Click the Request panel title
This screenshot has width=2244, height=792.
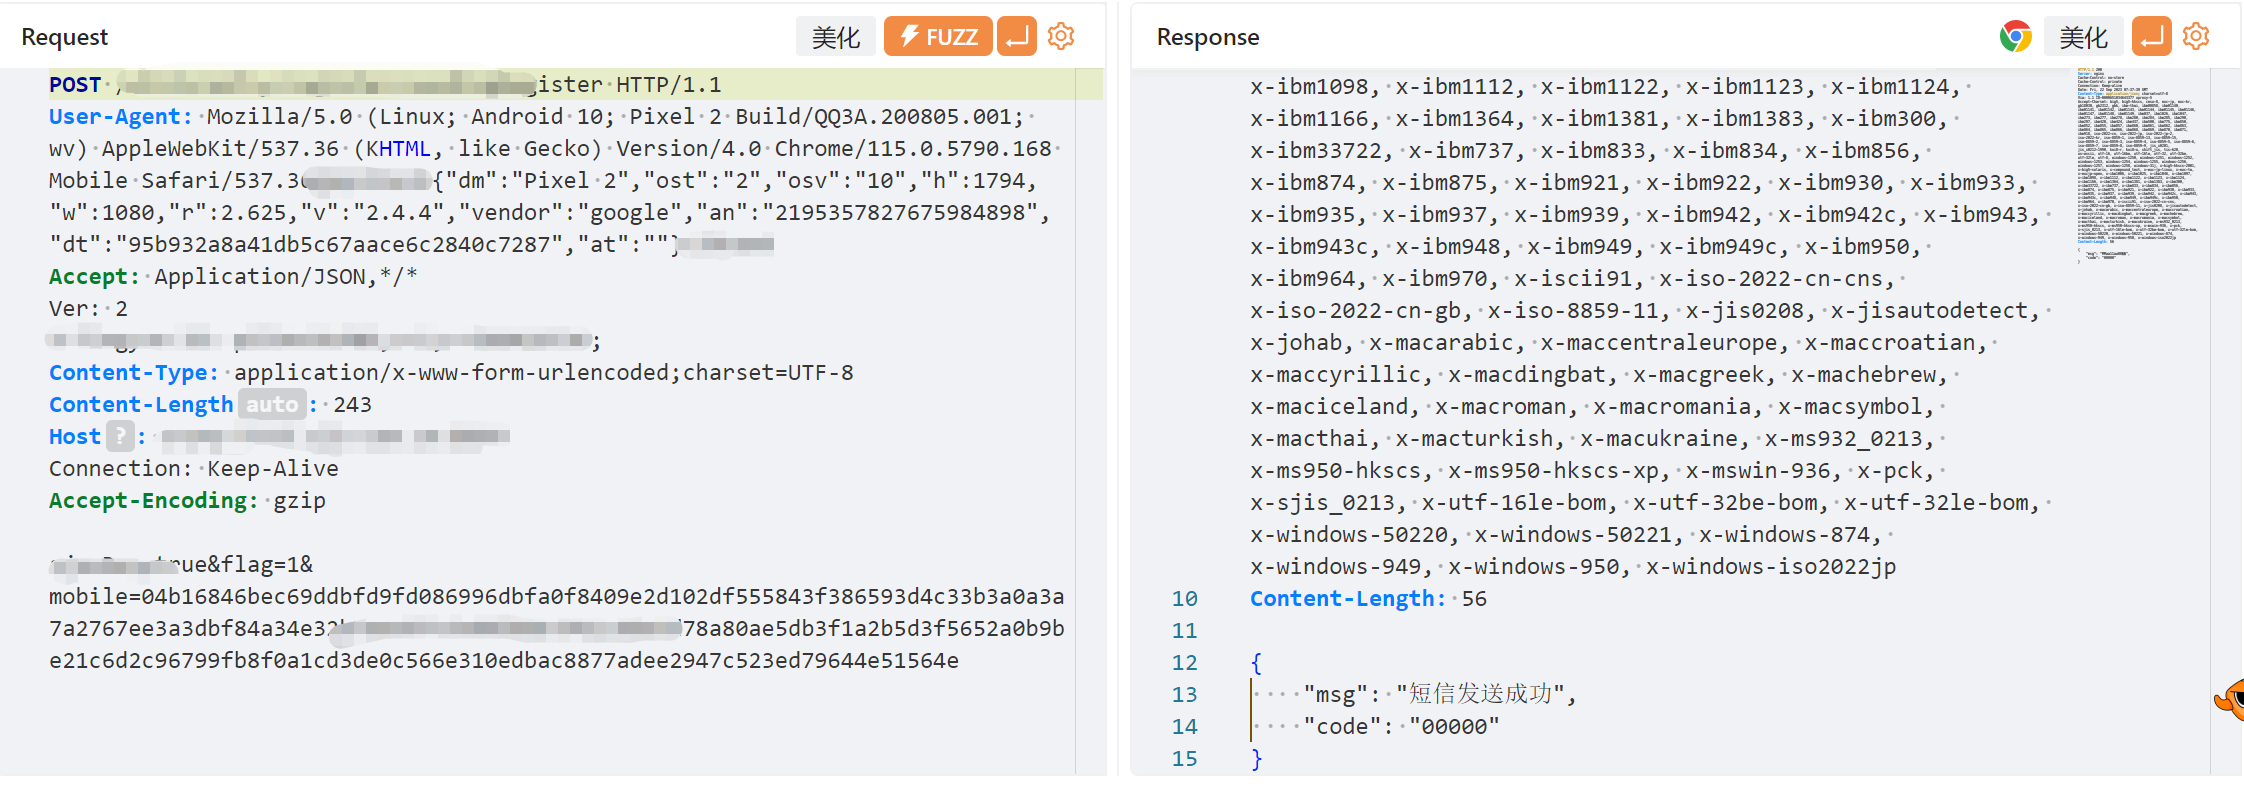[64, 37]
